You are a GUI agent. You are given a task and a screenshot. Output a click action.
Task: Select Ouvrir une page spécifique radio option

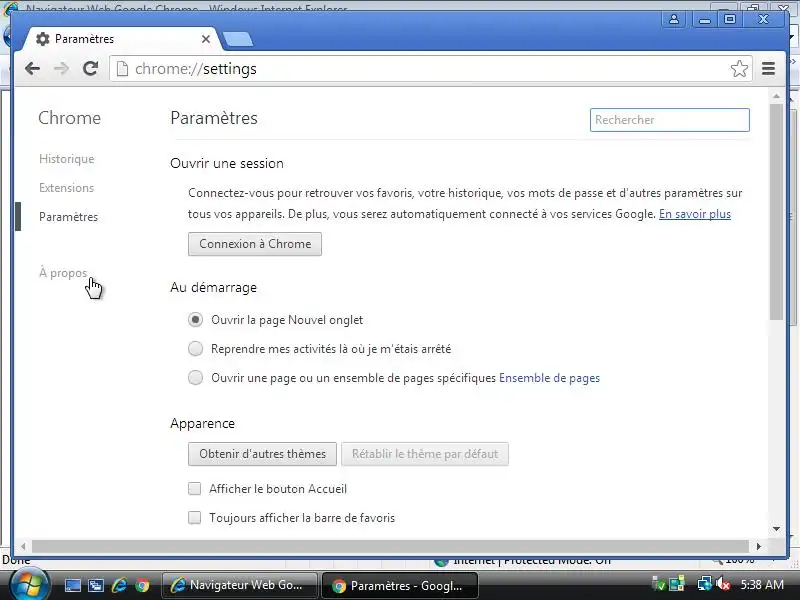coord(195,378)
